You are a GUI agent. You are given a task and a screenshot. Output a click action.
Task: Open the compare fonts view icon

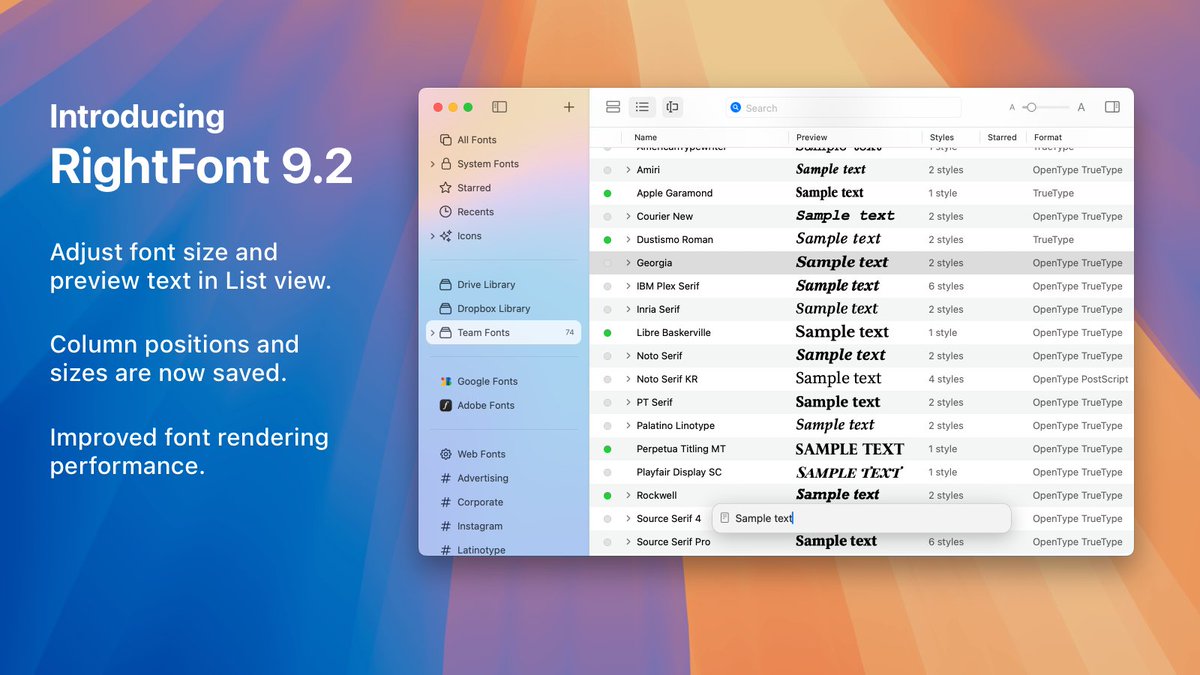pyautogui.click(x=672, y=107)
